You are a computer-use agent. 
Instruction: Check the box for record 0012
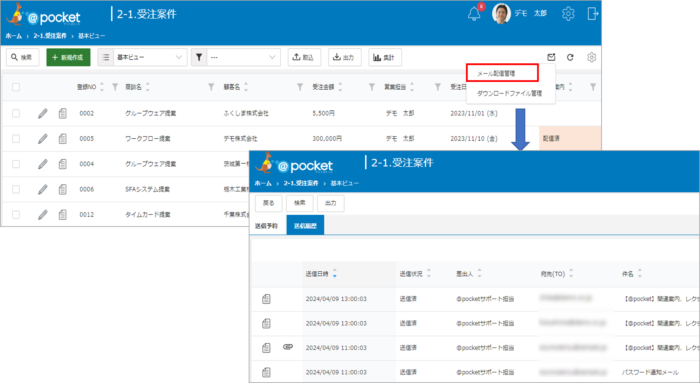pyautogui.click(x=16, y=215)
